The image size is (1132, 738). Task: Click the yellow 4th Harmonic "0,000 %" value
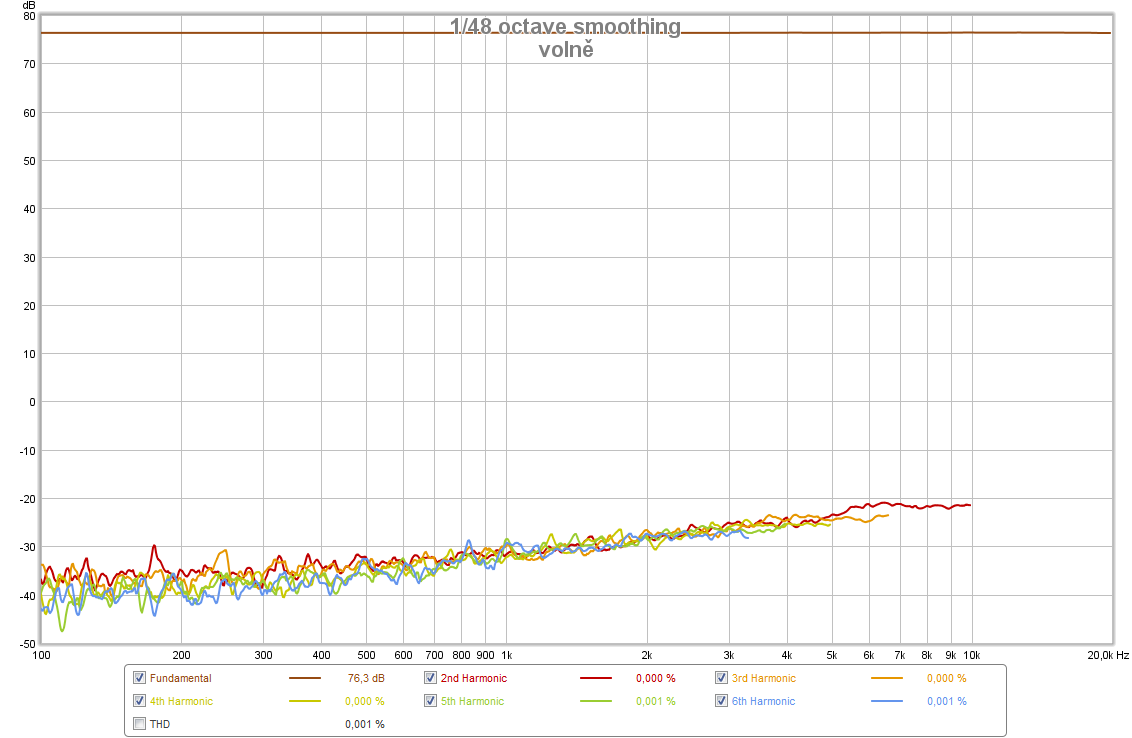click(365, 701)
